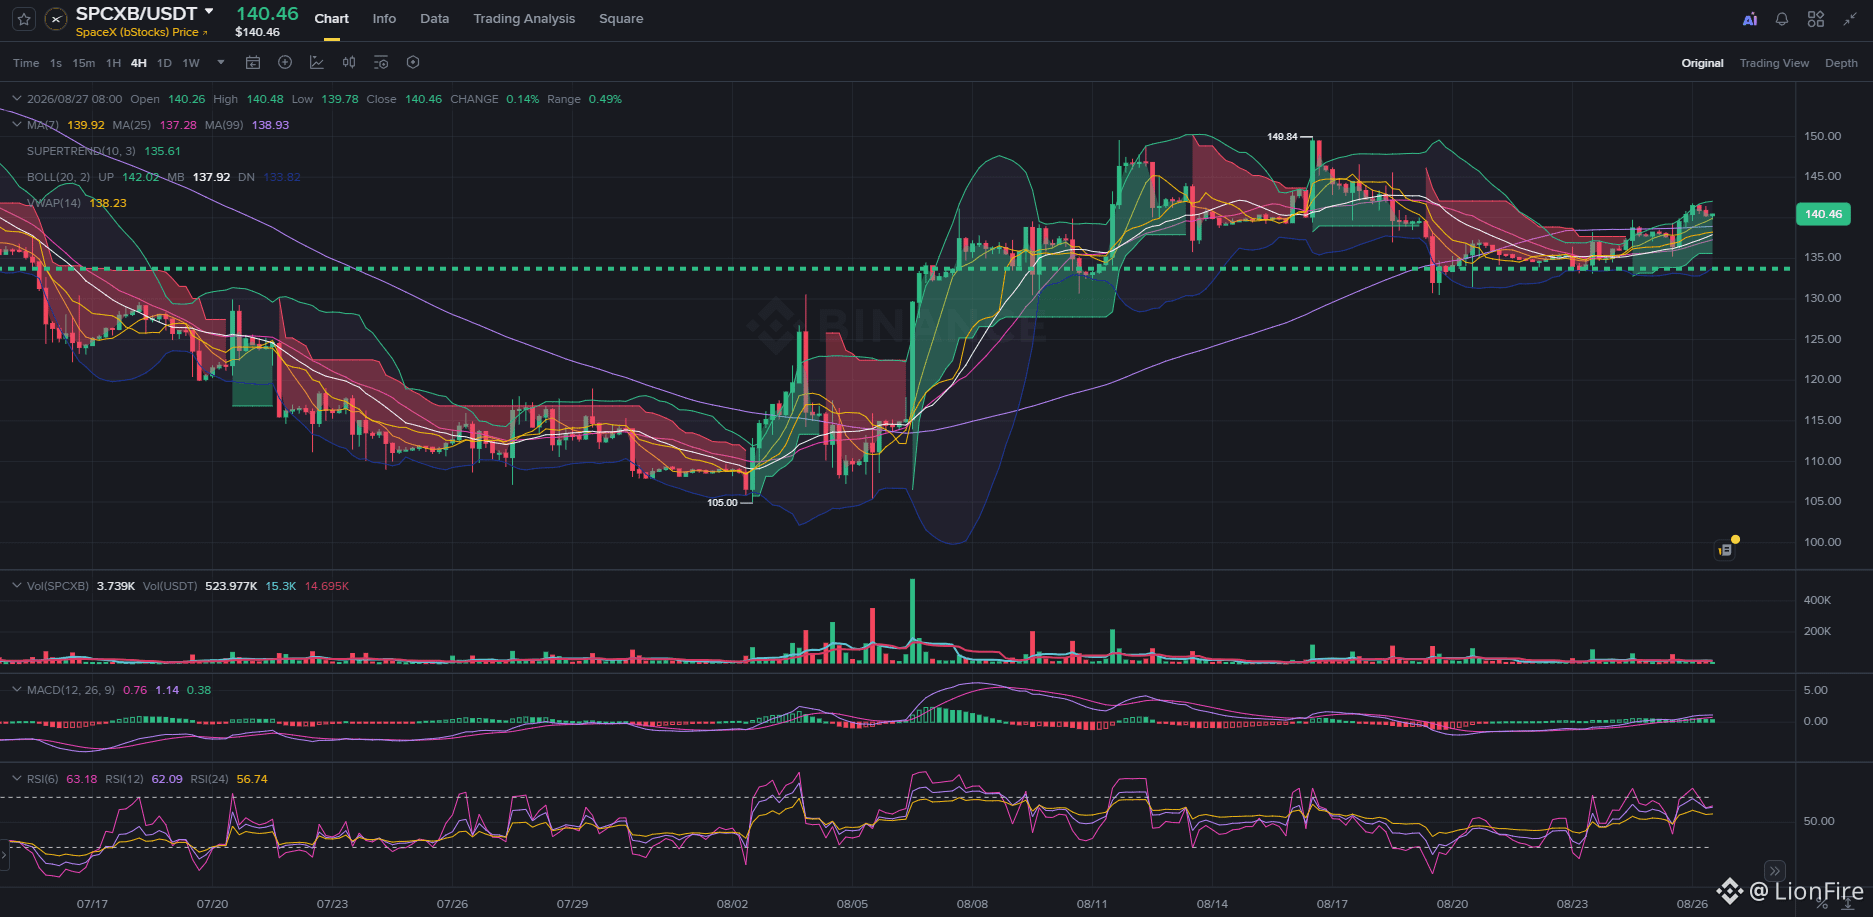The image size is (1873, 917).
Task: Open the Square tab
Action: tap(621, 19)
